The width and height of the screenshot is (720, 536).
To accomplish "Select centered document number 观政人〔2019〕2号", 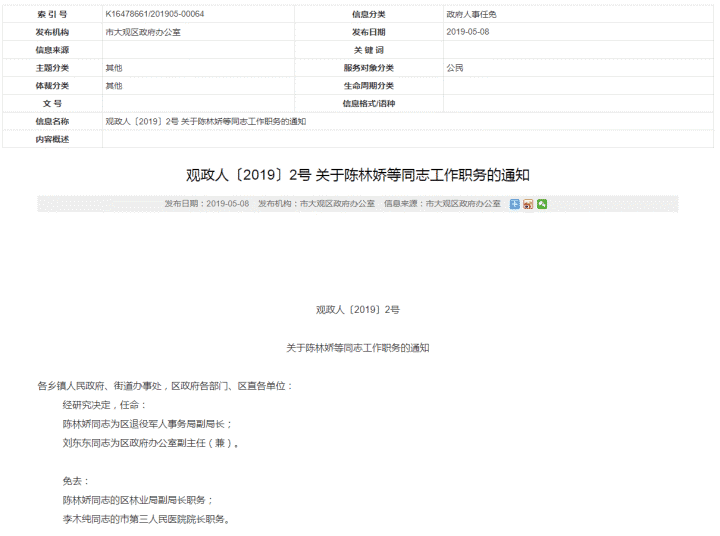I will coord(358,310).
